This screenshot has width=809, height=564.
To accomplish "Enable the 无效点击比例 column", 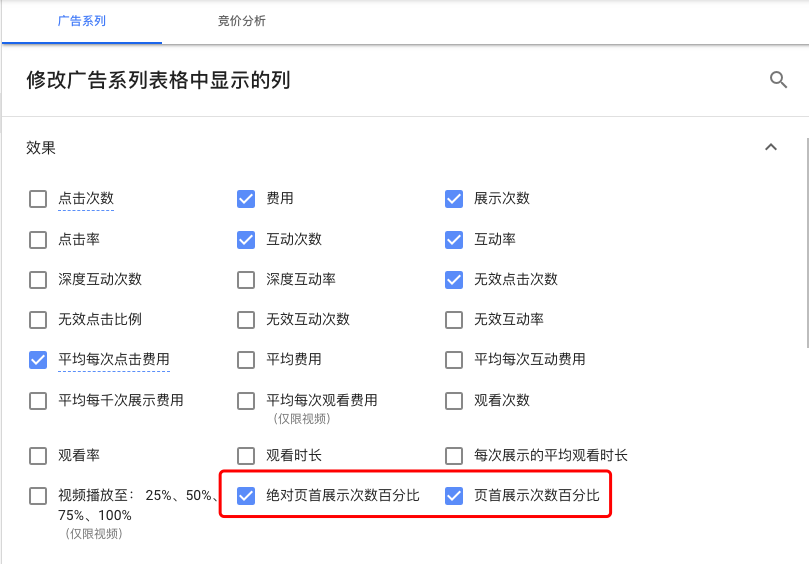I will point(38,320).
